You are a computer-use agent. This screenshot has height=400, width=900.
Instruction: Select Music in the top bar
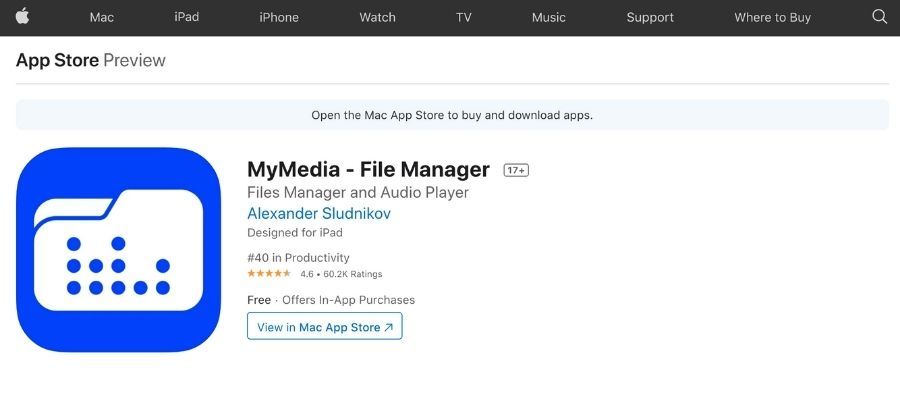(x=549, y=17)
